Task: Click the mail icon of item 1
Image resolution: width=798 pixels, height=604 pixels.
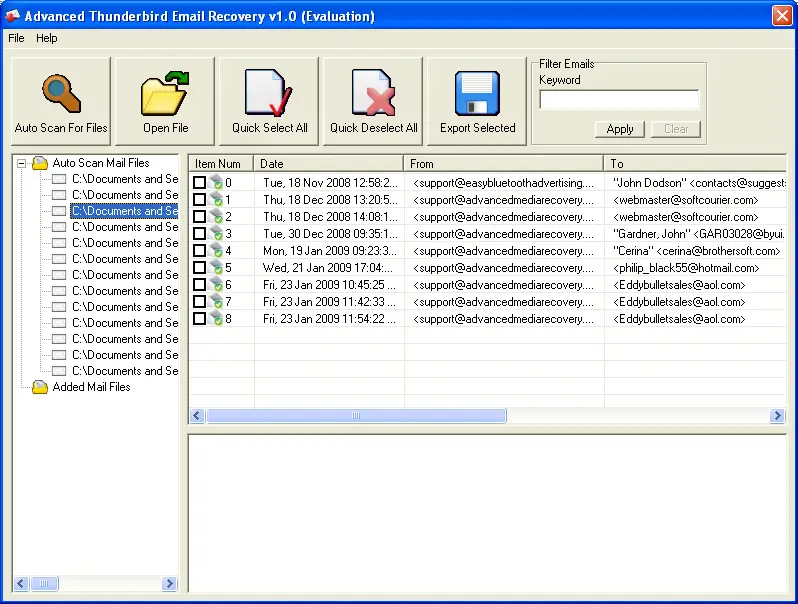Action: click(216, 199)
